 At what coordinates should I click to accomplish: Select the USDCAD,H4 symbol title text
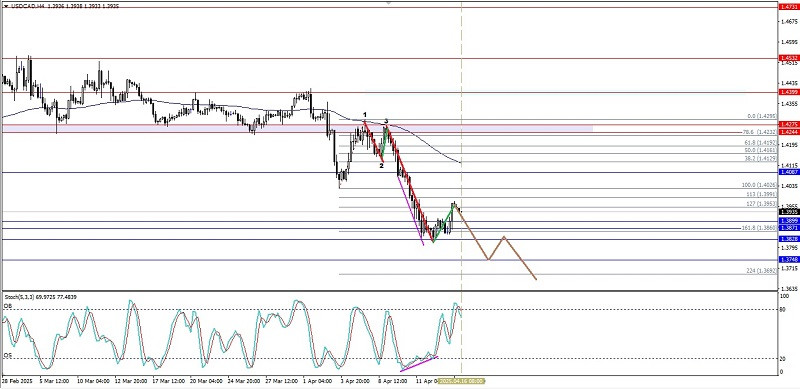28,7
